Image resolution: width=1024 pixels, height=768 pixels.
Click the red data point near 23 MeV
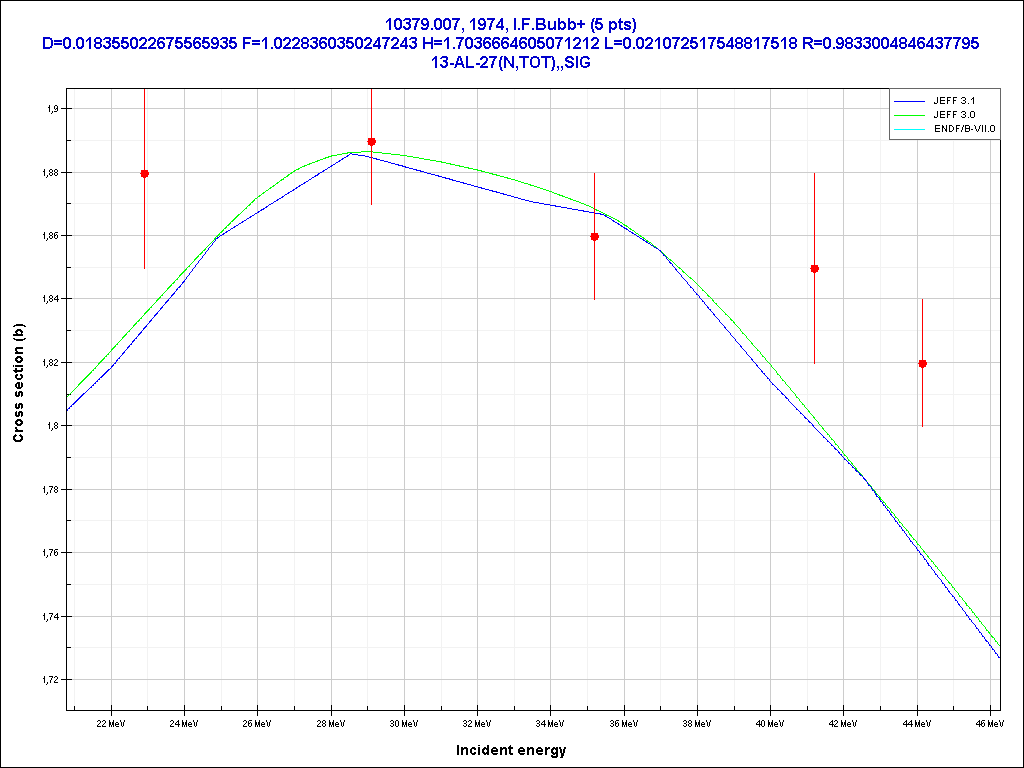point(144,173)
